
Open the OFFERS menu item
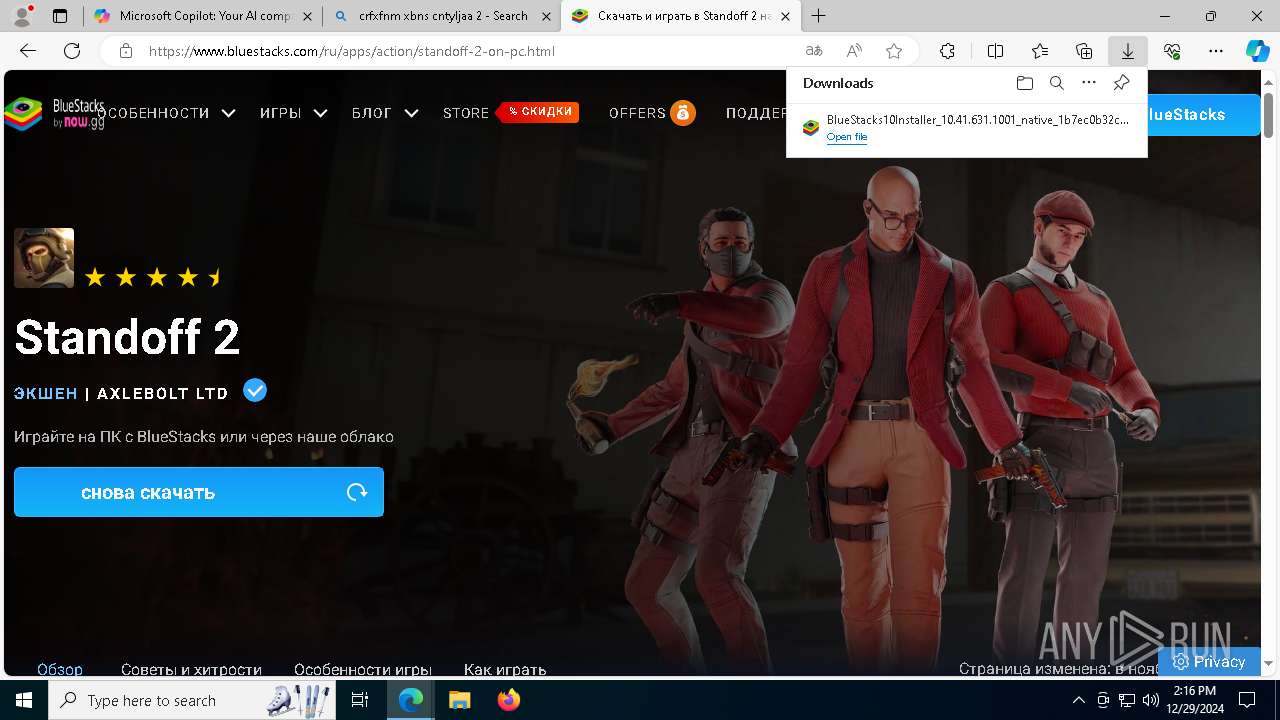652,113
